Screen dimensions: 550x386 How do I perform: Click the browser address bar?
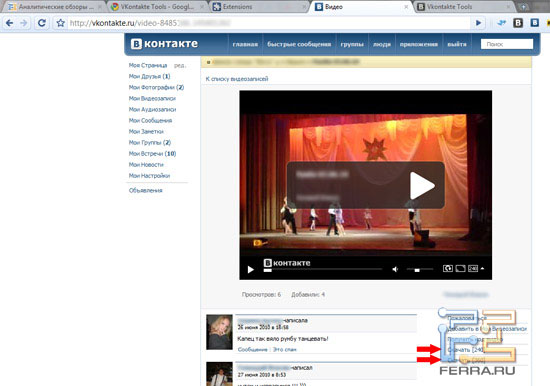click(268, 23)
